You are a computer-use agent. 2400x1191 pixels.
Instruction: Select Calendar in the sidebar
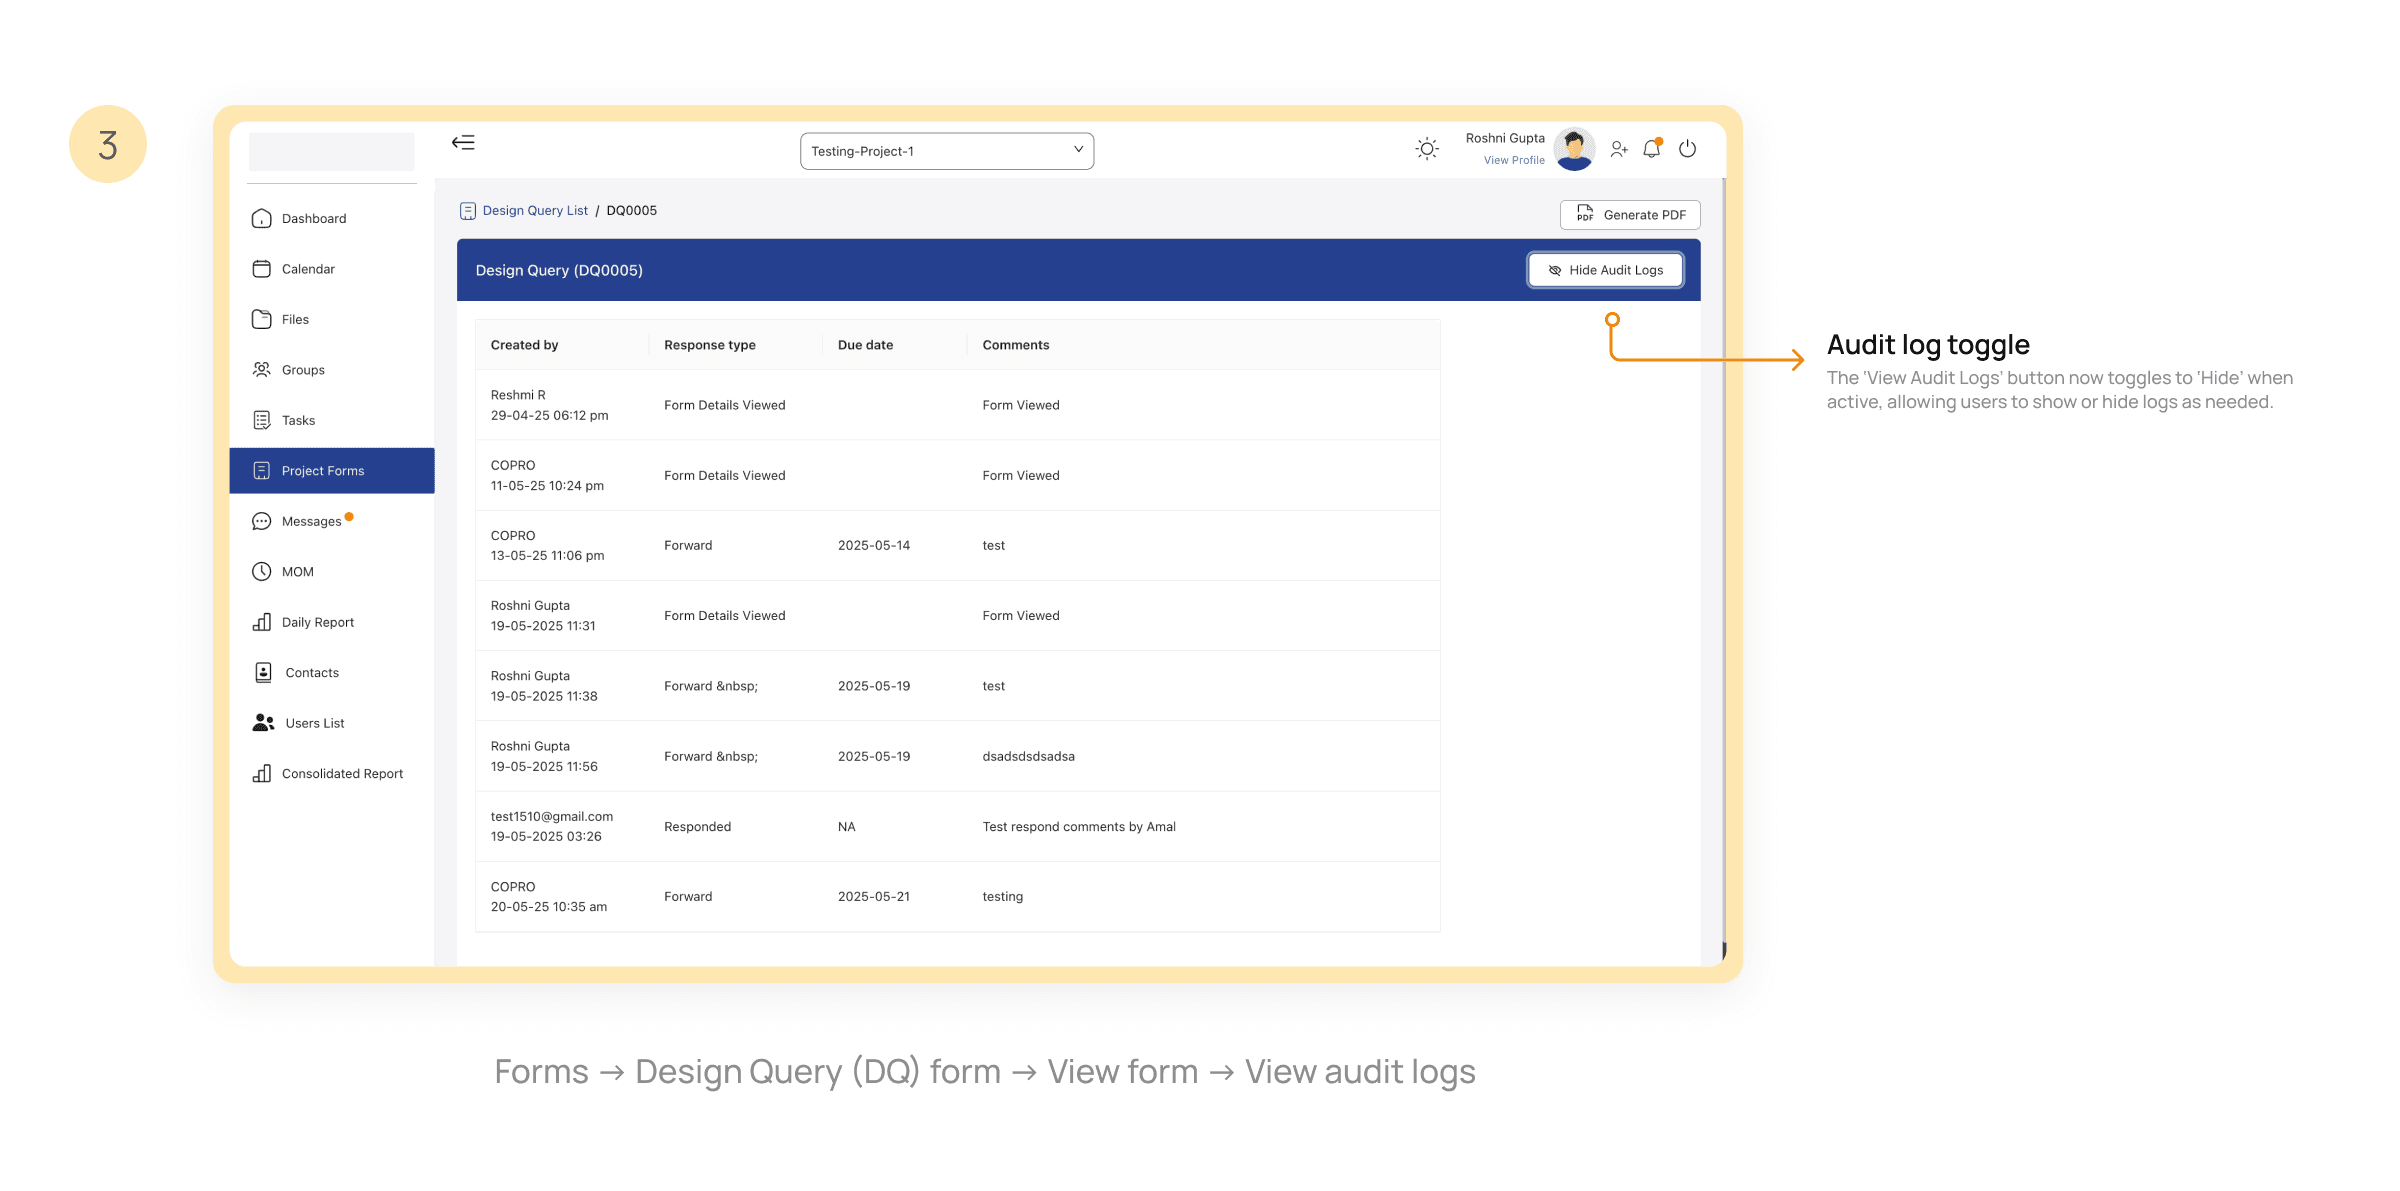click(308, 269)
